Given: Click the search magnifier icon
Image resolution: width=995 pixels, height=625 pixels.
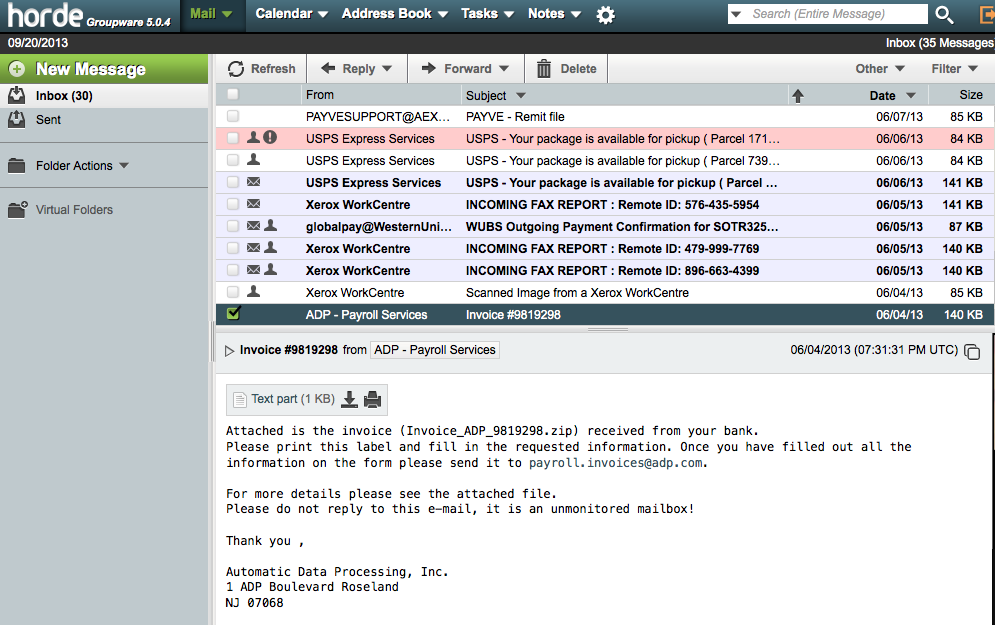Looking at the screenshot, I should click(x=944, y=15).
